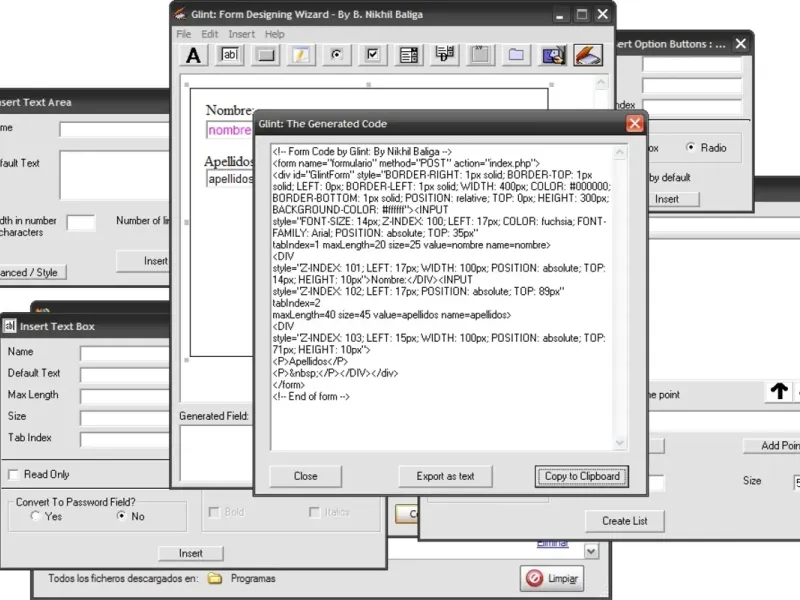This screenshot has width=800, height=600.
Task: Click the up arrow move-point button
Action: pos(779,391)
